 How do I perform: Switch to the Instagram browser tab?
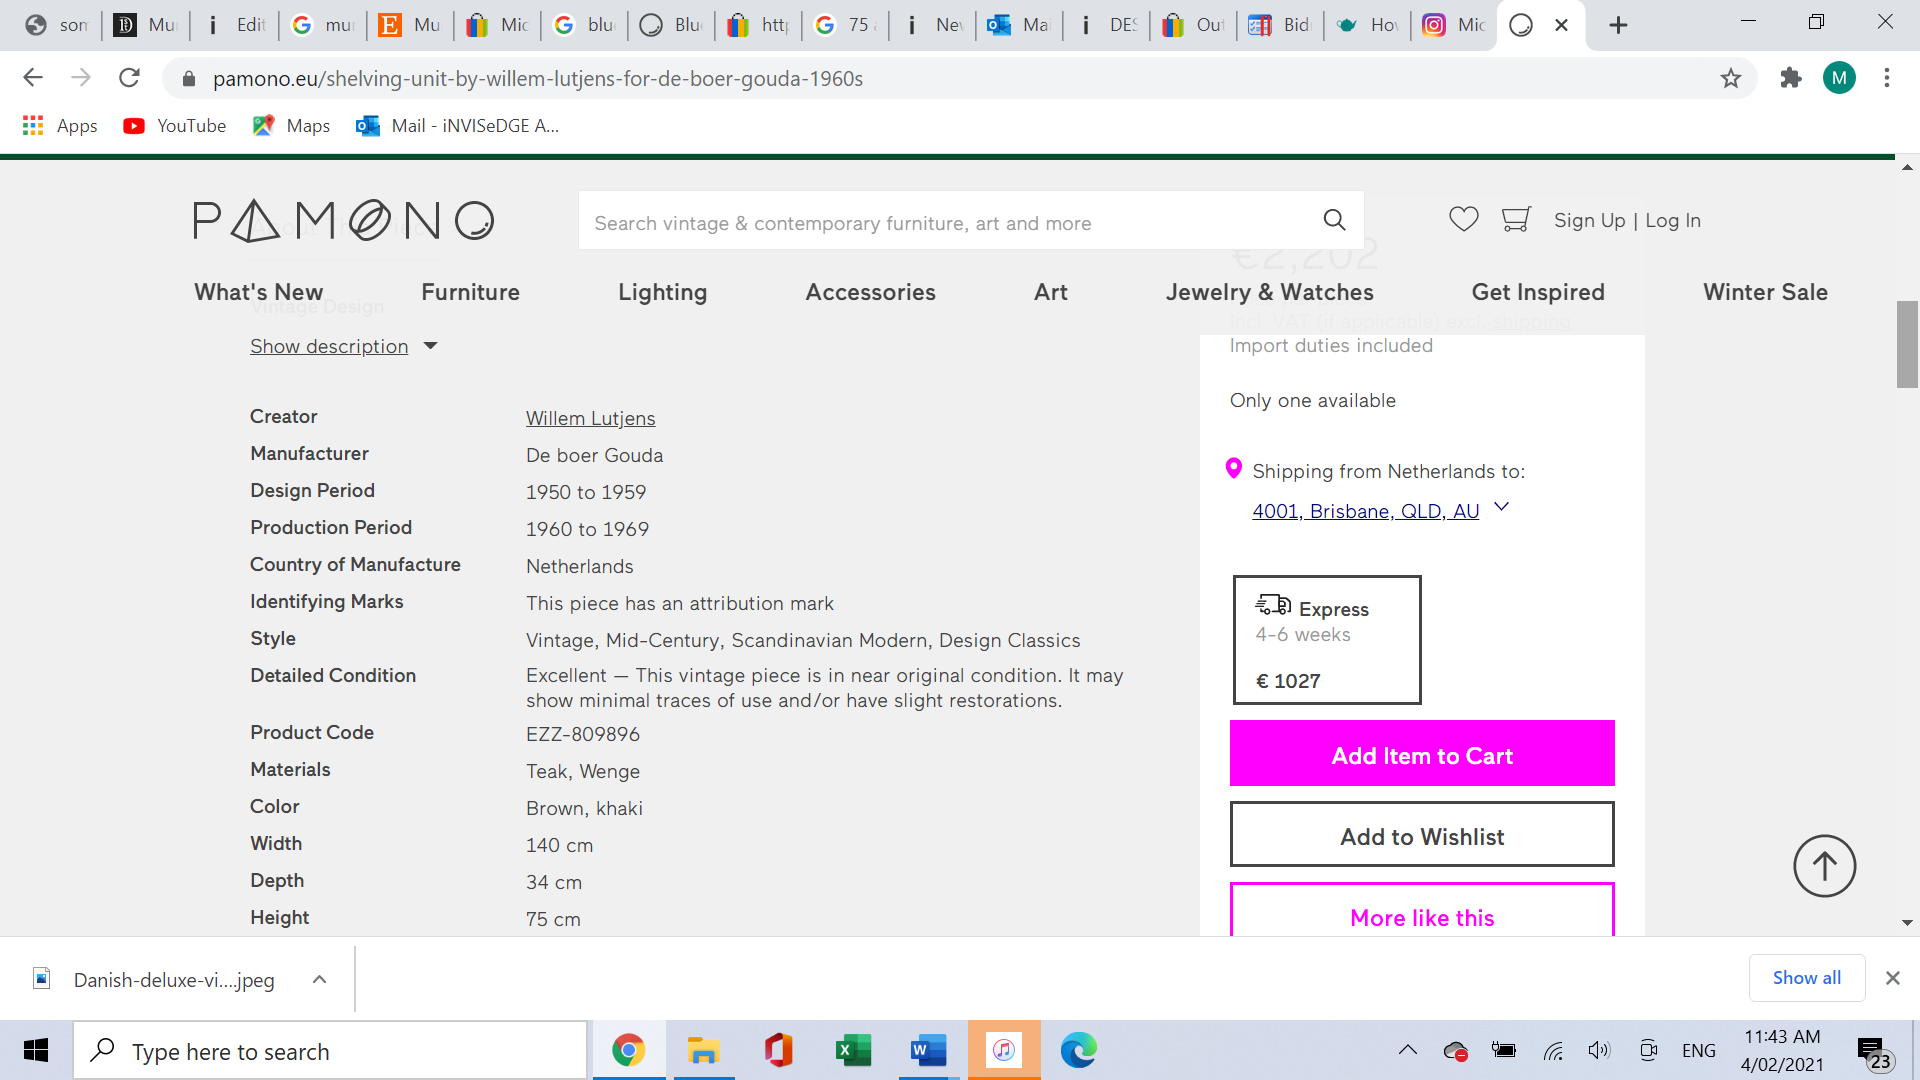[x=1453, y=25]
